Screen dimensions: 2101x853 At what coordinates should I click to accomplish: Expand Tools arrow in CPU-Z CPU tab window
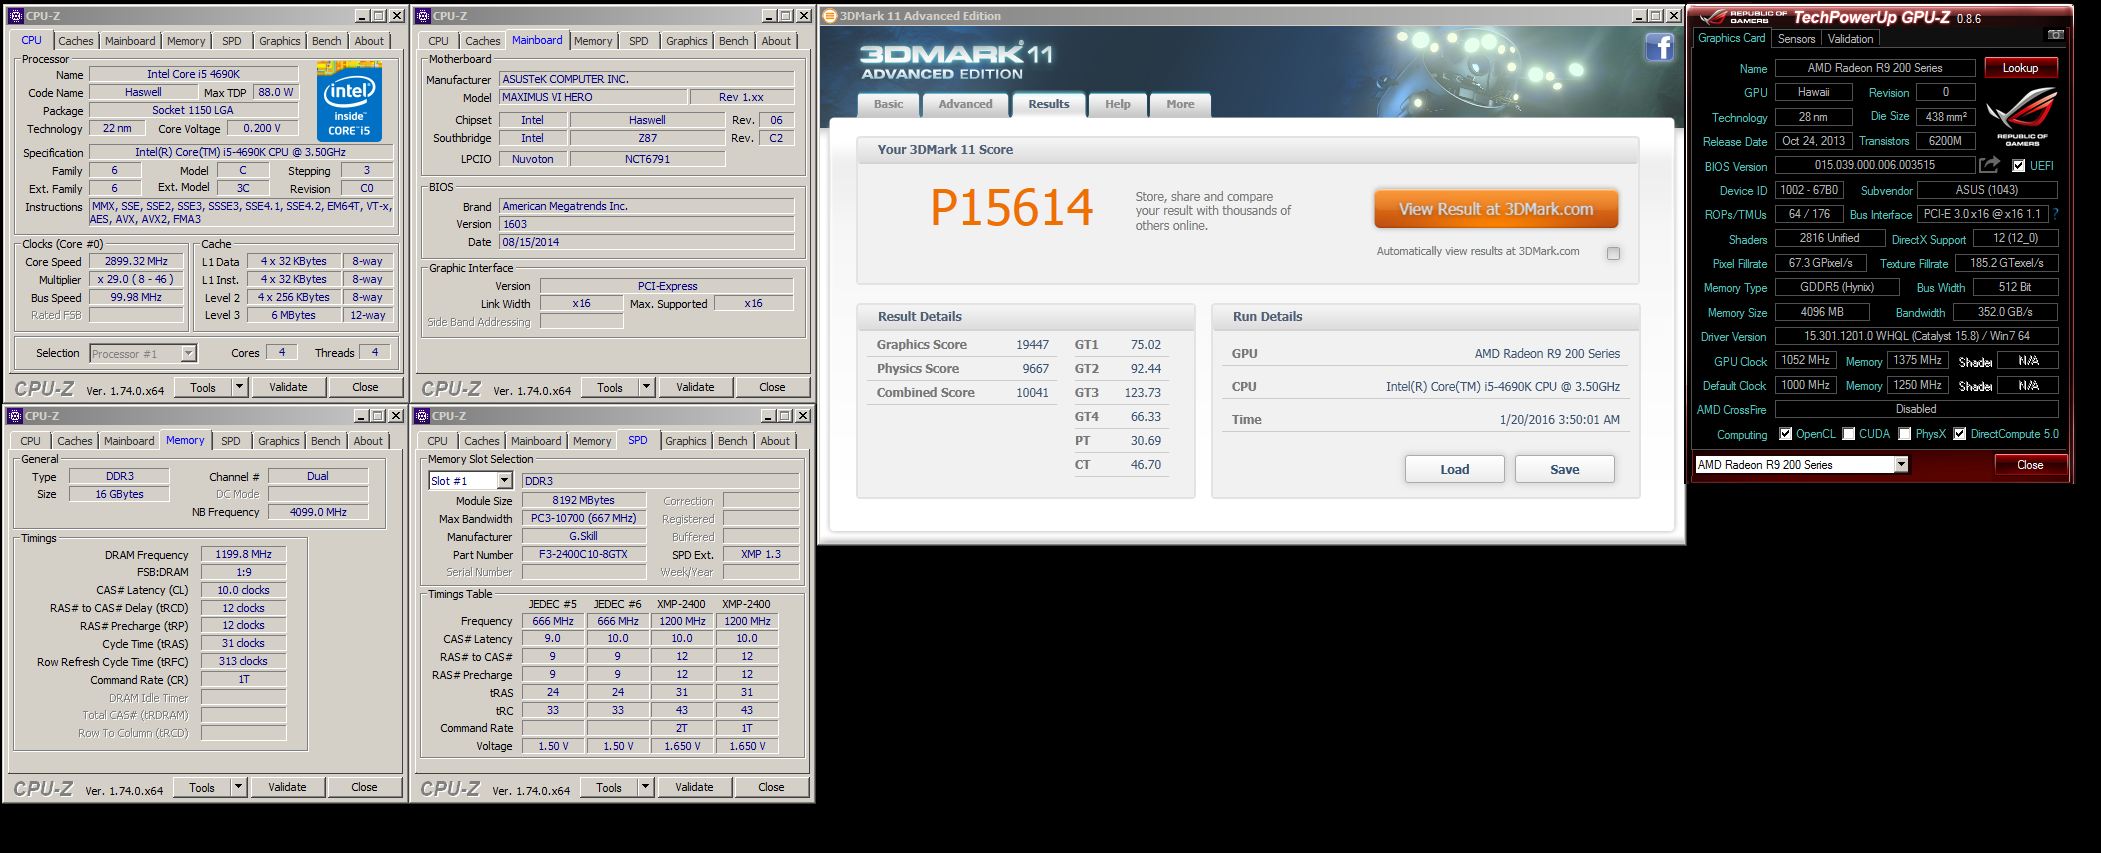tap(239, 387)
